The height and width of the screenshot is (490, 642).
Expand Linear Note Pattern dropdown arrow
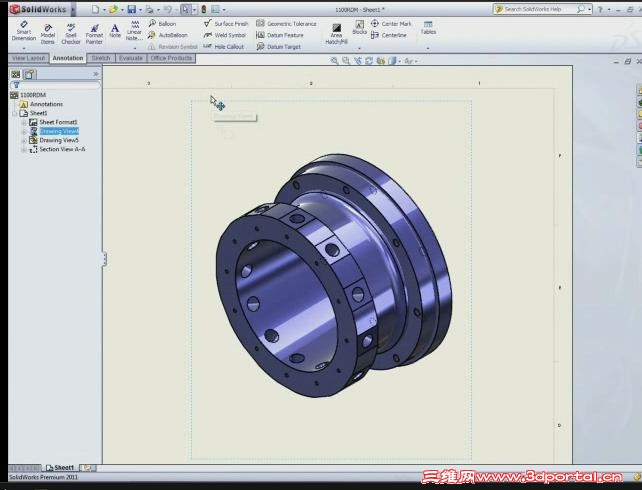(135, 48)
